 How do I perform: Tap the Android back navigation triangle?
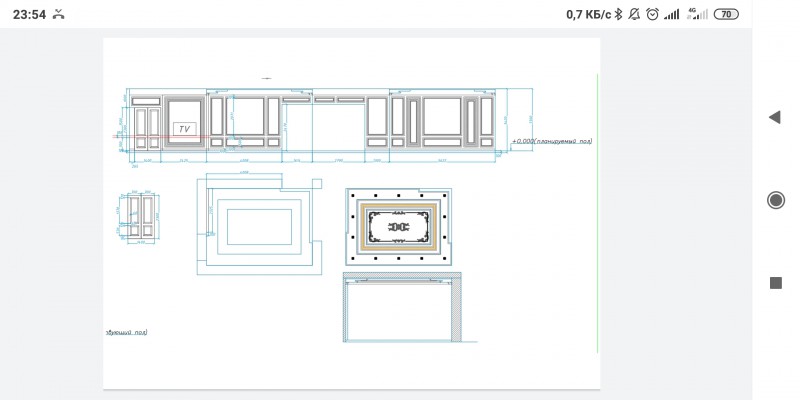point(774,117)
